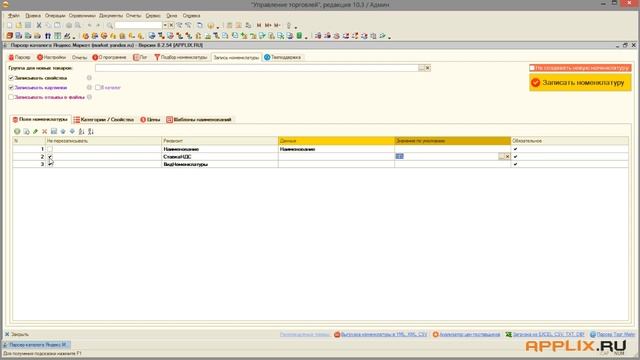Open the Документы menu
The image size is (640, 360).
[111, 16]
